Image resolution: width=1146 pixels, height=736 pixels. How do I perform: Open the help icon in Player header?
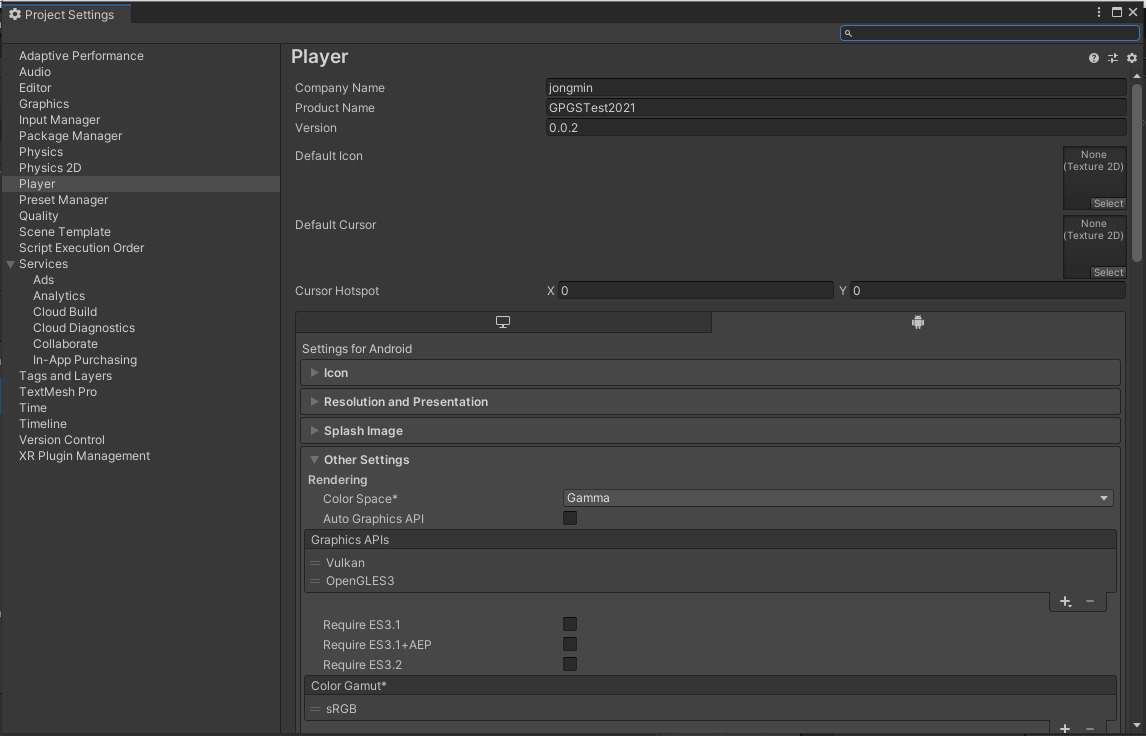tap(1093, 58)
